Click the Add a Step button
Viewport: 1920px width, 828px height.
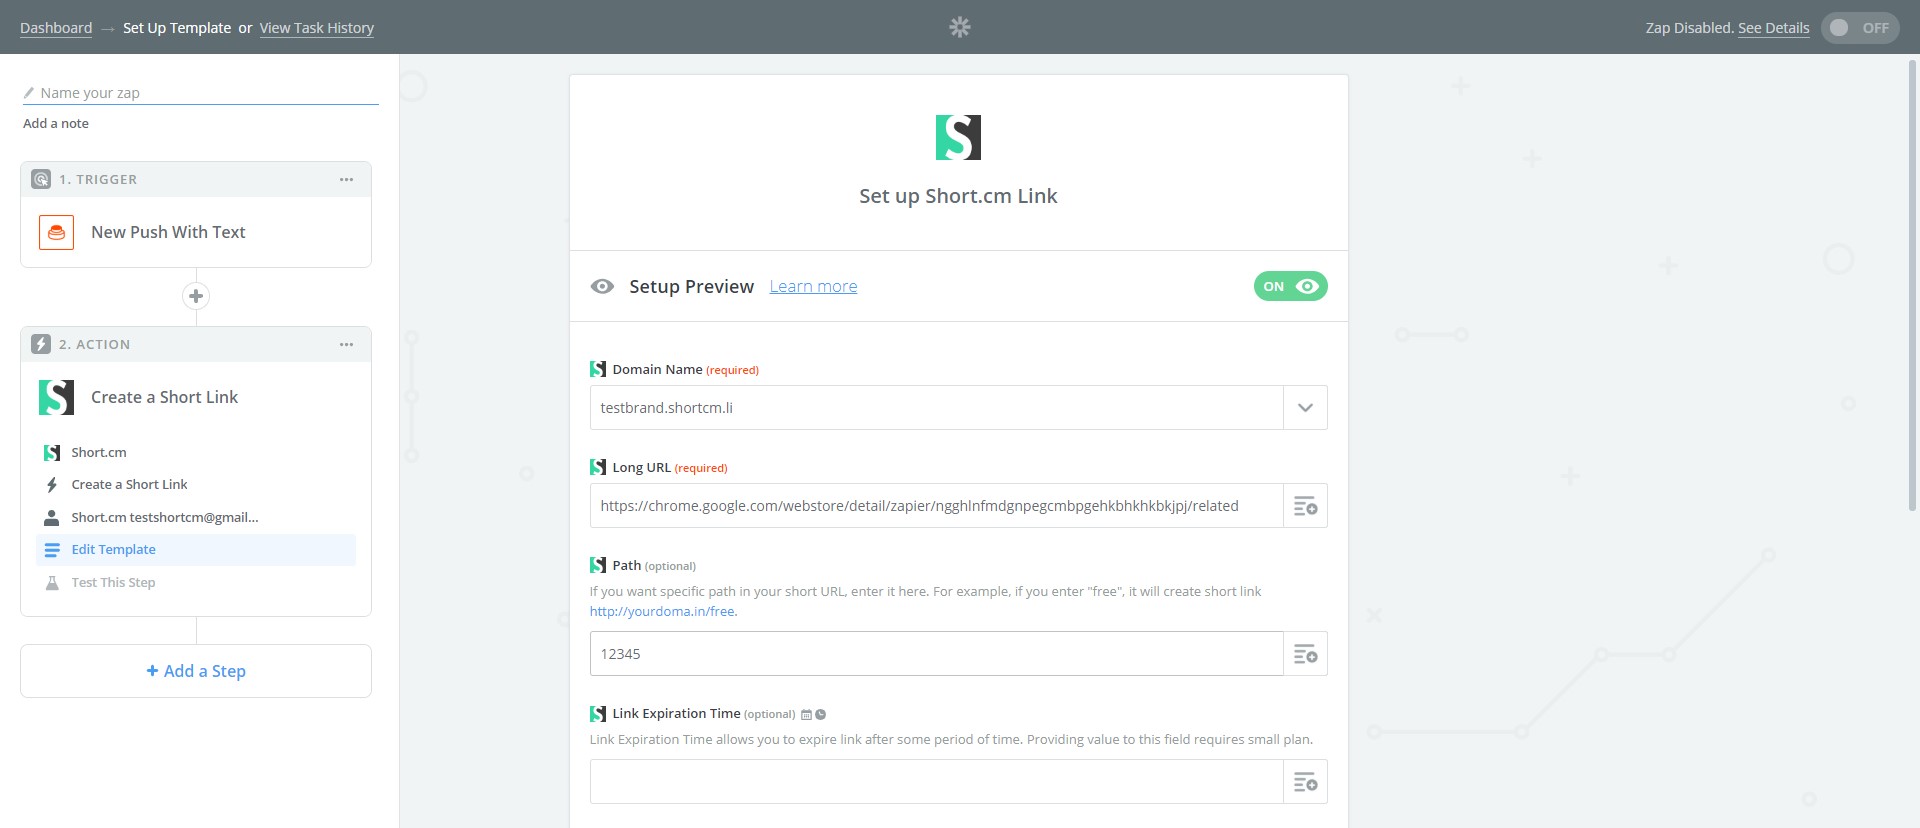click(x=196, y=671)
